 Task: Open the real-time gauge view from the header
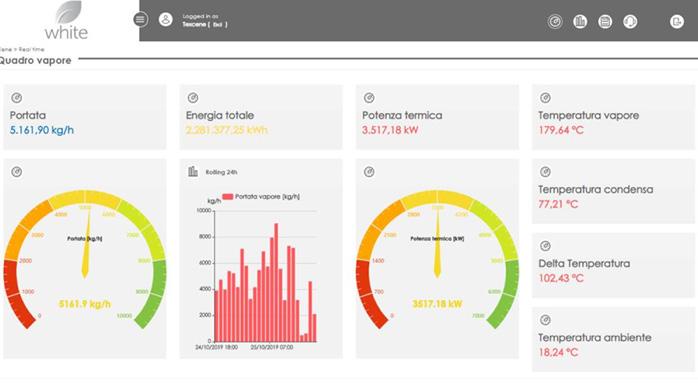555,21
